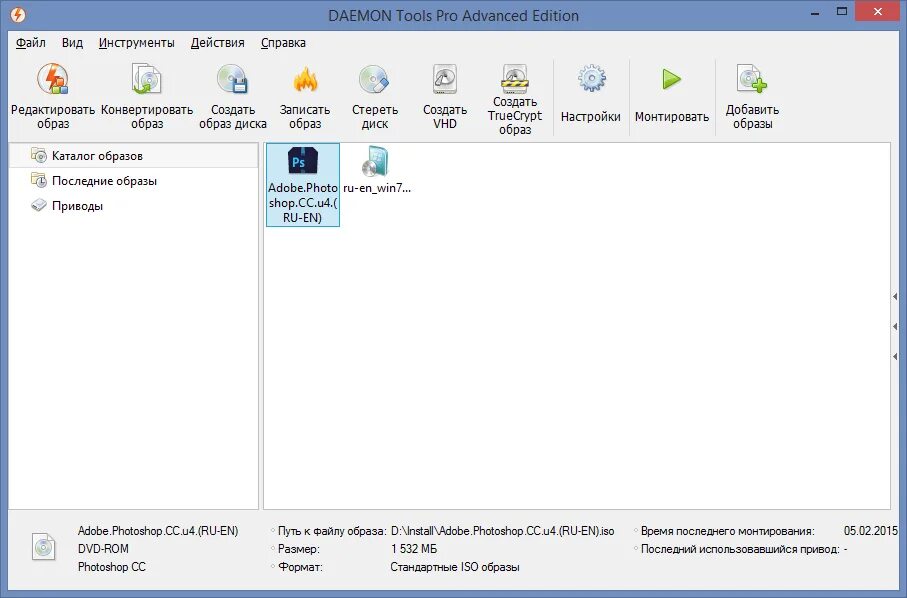Select the Adobe Photoshop CC image thumbnail

303,184
